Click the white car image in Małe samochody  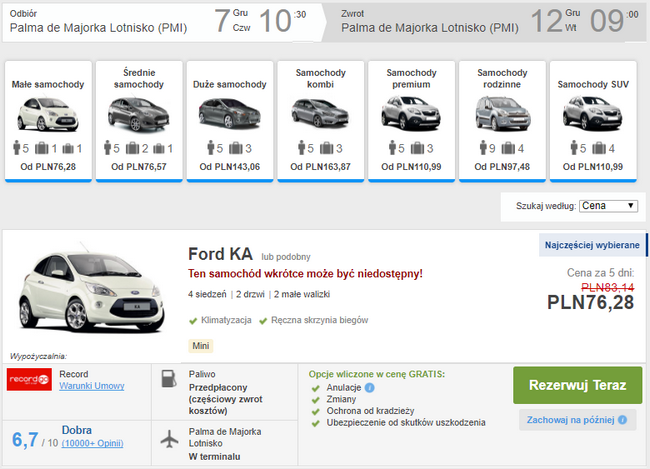(x=48, y=114)
